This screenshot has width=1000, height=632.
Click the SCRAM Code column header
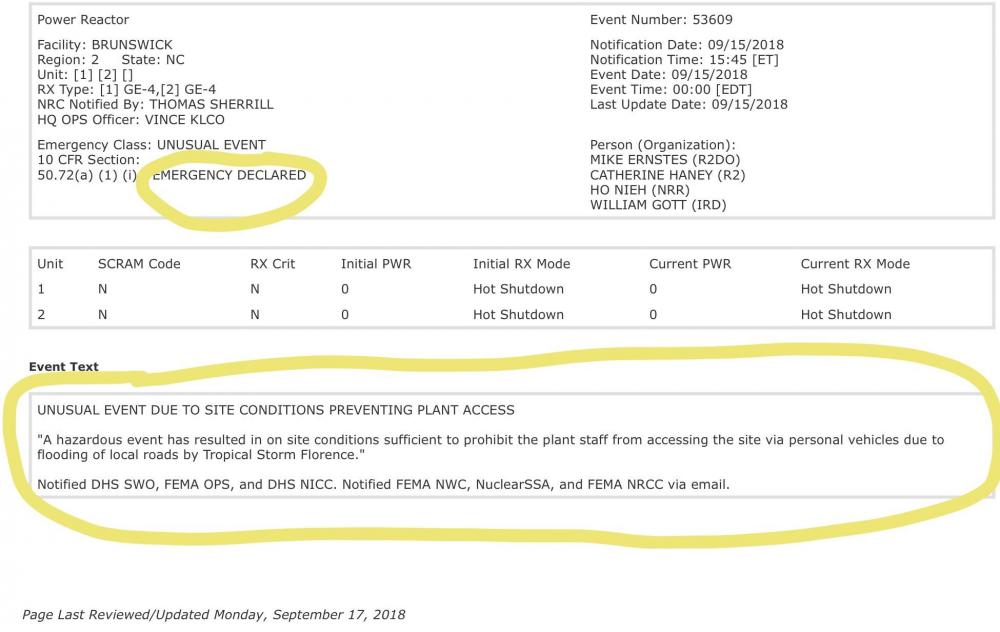pyautogui.click(x=139, y=264)
